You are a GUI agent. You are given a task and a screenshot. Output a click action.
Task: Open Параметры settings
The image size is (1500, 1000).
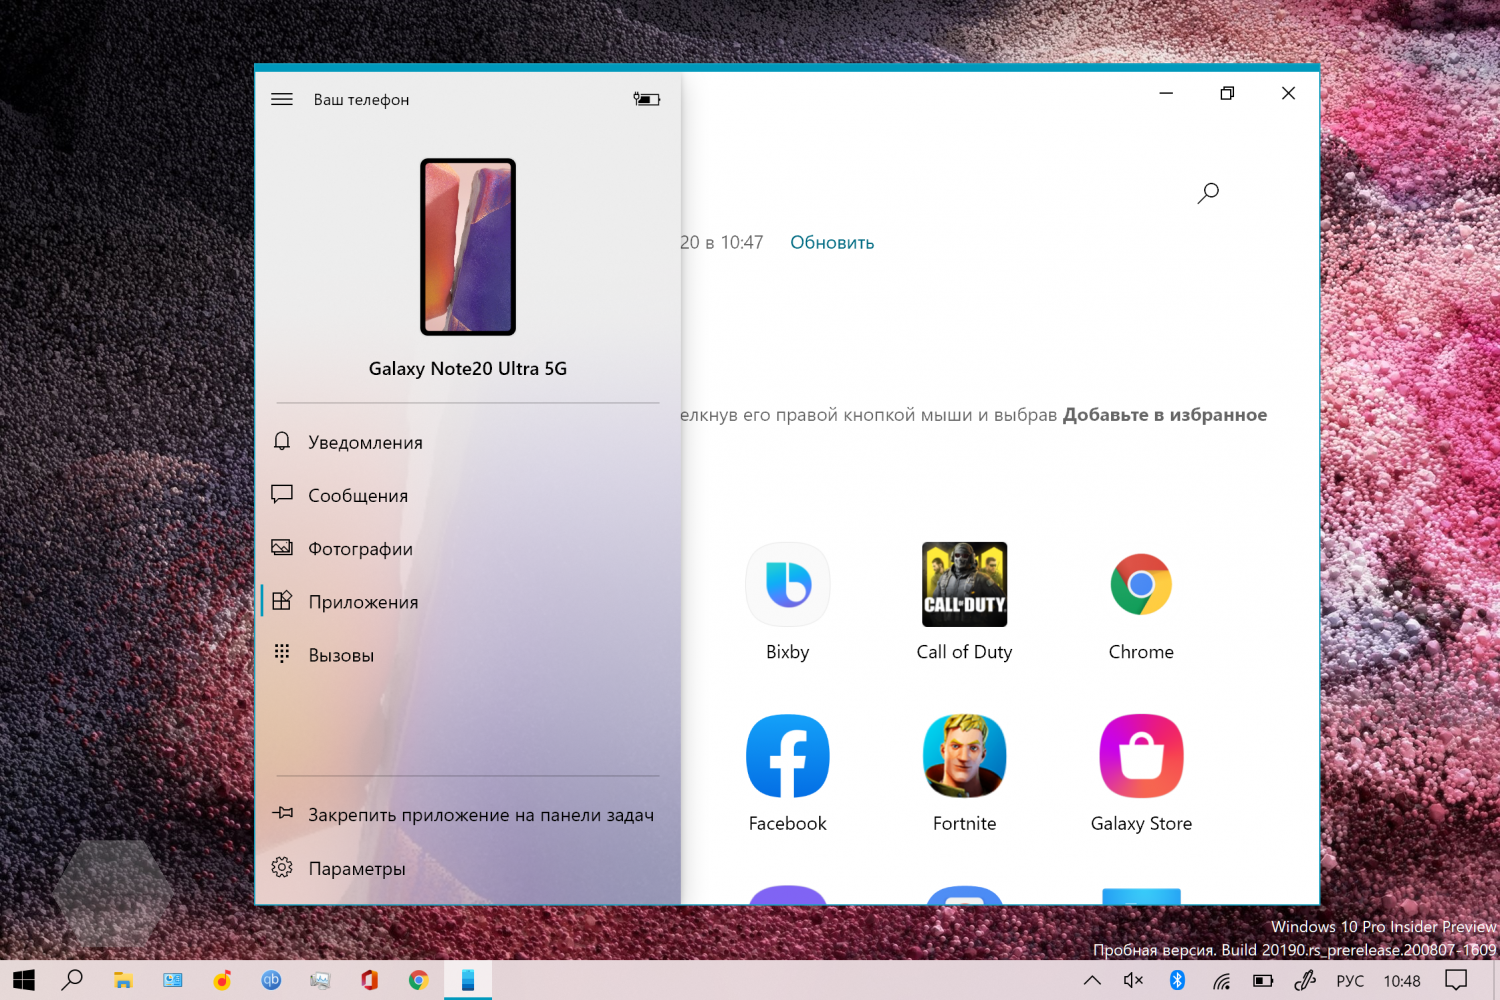coord(468,868)
